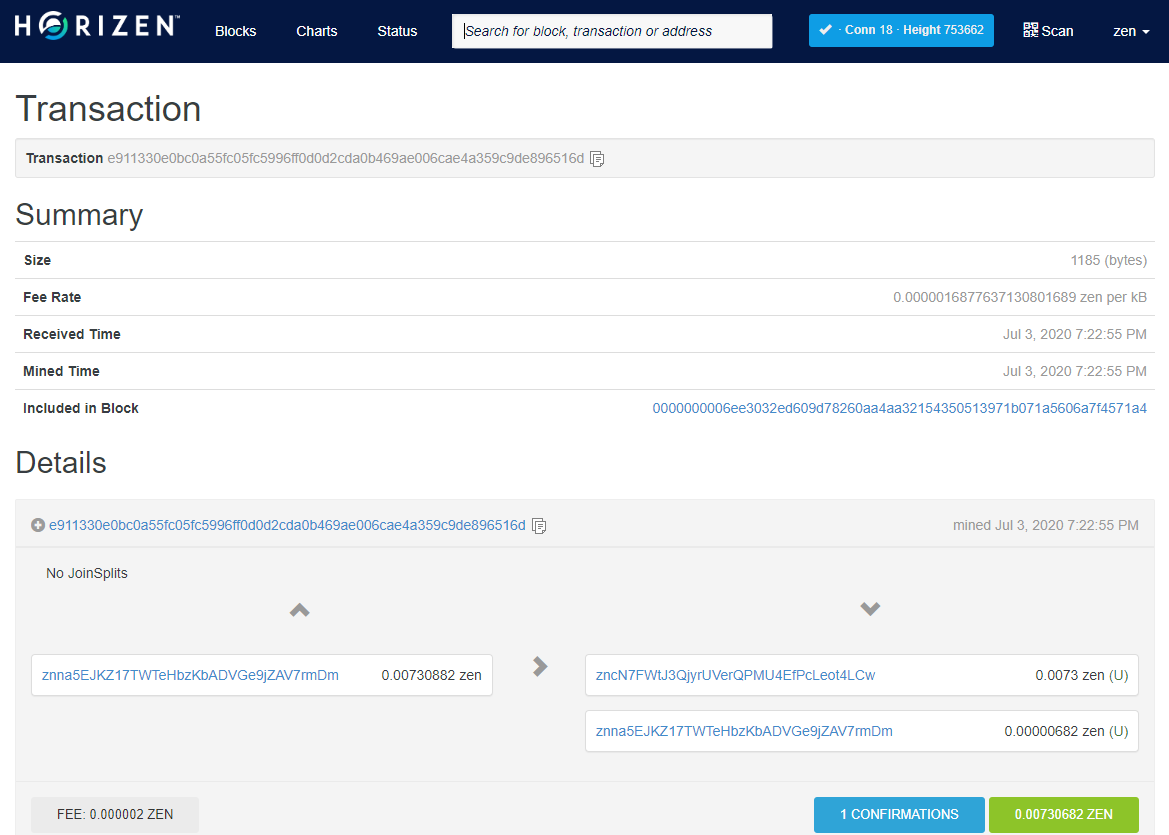Expand transaction details with plus icon

click(x=38, y=525)
